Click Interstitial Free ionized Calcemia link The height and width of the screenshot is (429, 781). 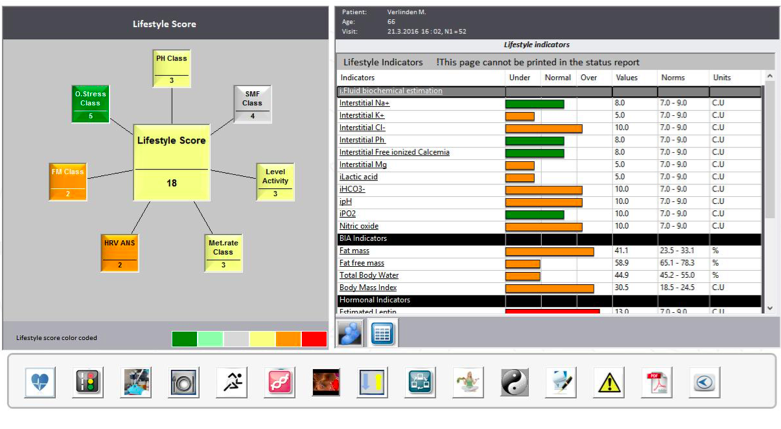[394, 152]
